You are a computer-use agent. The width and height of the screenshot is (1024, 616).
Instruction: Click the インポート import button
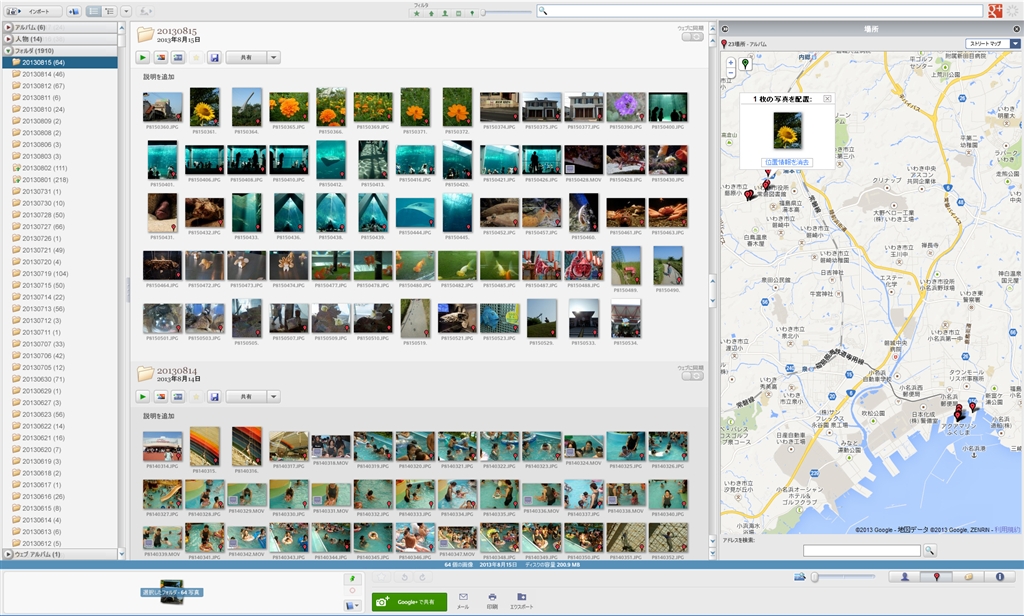point(33,11)
